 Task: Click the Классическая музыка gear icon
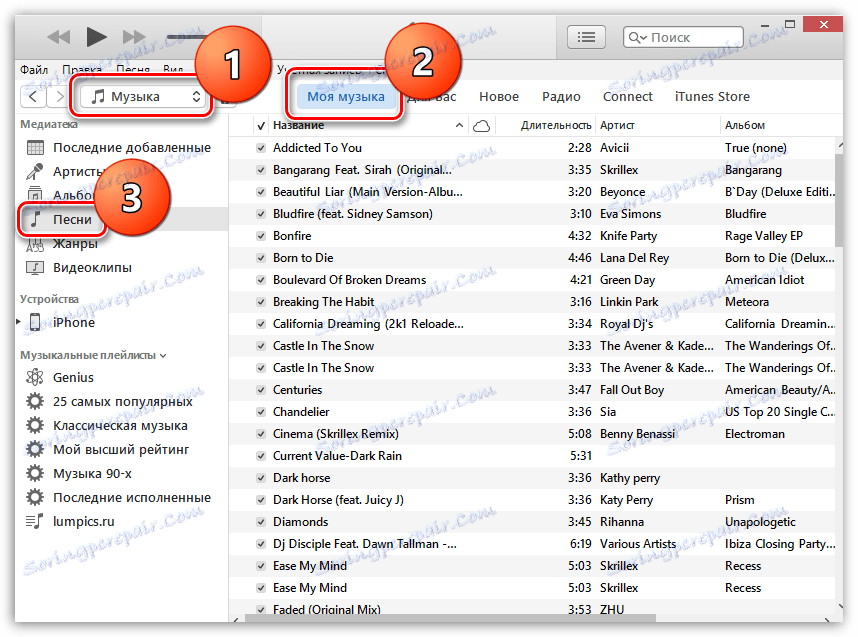tap(35, 425)
